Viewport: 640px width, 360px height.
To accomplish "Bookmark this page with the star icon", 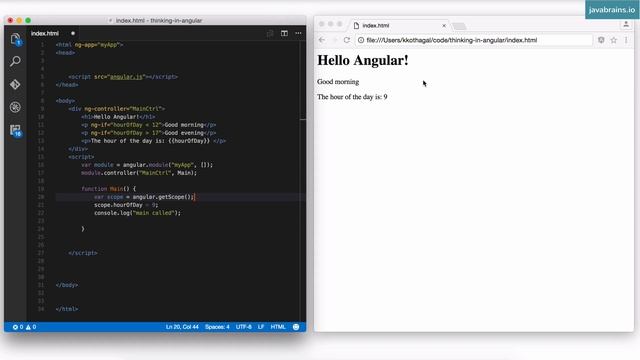I will coord(613,40).
